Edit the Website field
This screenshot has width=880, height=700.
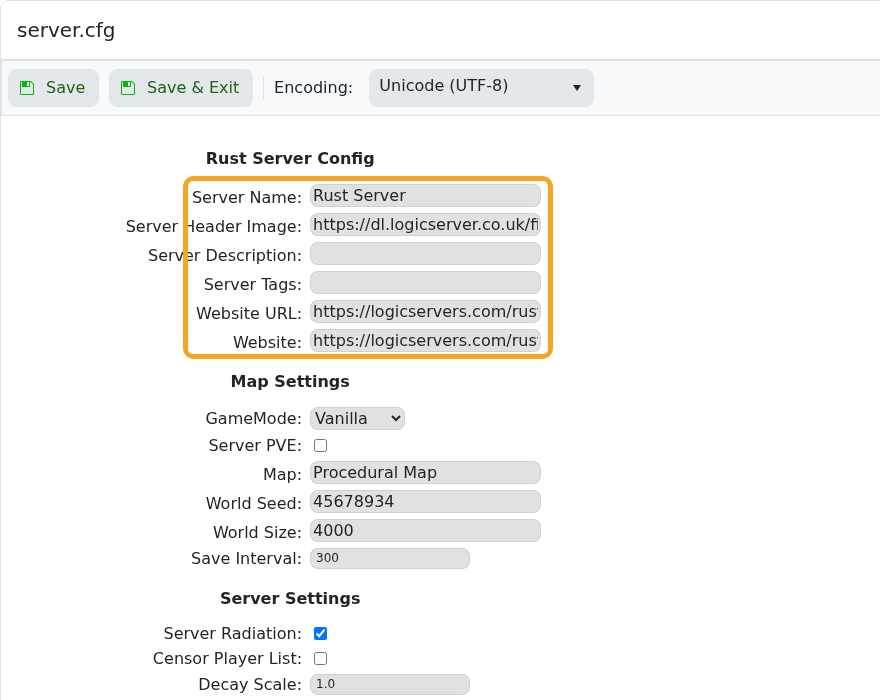[x=425, y=341]
